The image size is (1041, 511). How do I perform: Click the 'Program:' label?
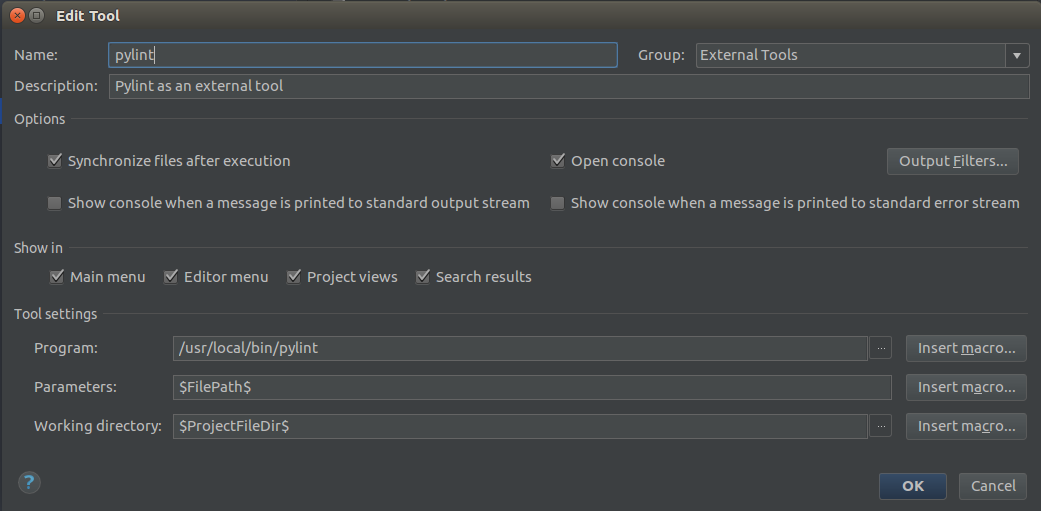coord(66,348)
